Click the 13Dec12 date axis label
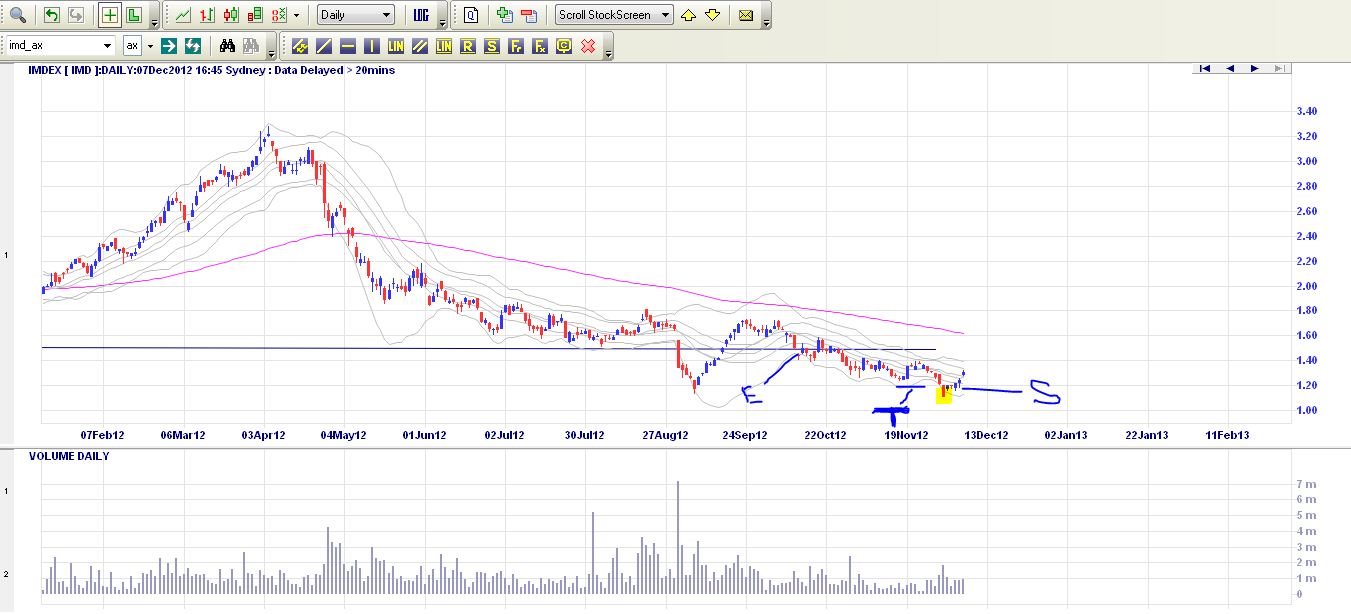The height and width of the screenshot is (614, 1351). [986, 435]
